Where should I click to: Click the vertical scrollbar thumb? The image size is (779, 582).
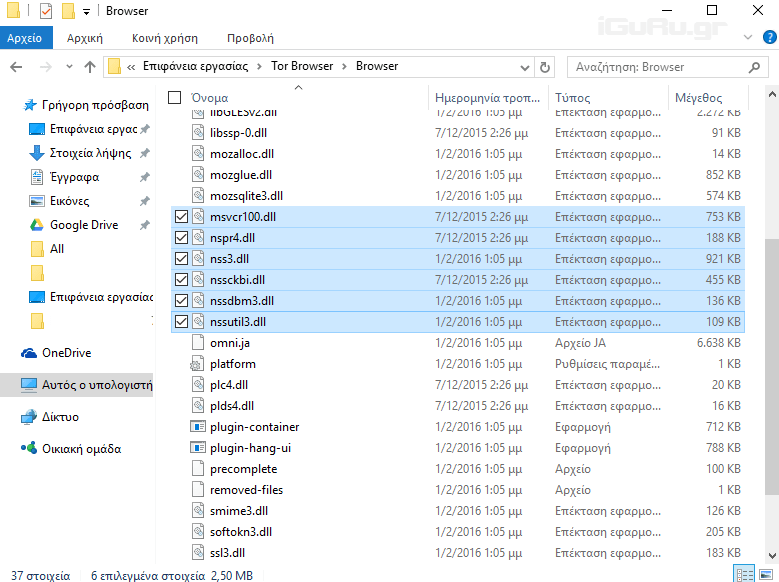(772, 368)
